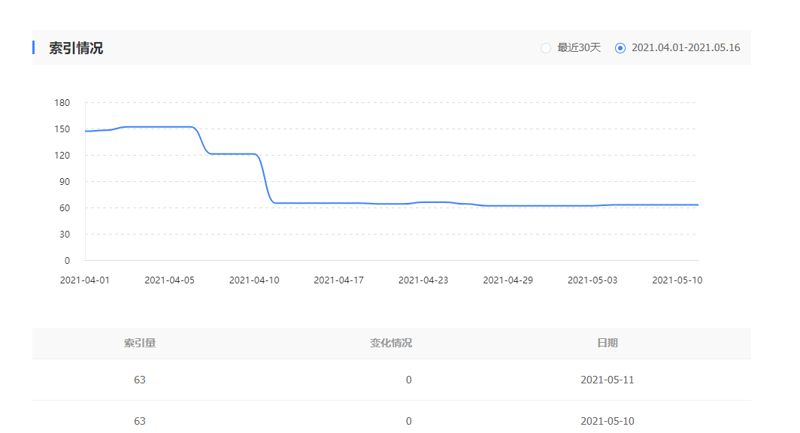Click 2021-04-23 label on chart x-axis
Image resolution: width=800 pixels, height=433 pixels.
pyautogui.click(x=423, y=281)
